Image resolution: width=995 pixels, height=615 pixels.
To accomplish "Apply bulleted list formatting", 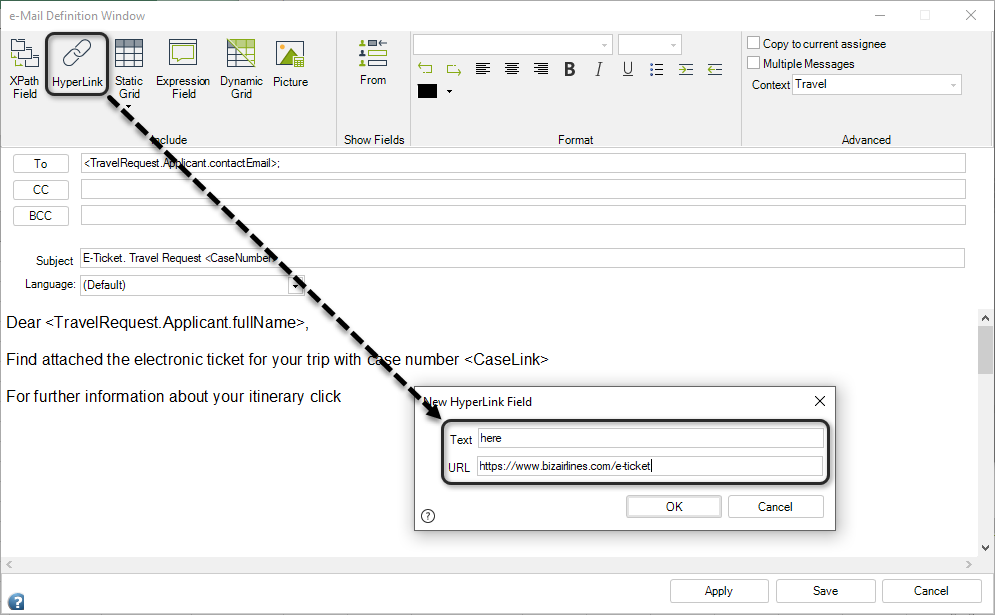I will point(657,69).
